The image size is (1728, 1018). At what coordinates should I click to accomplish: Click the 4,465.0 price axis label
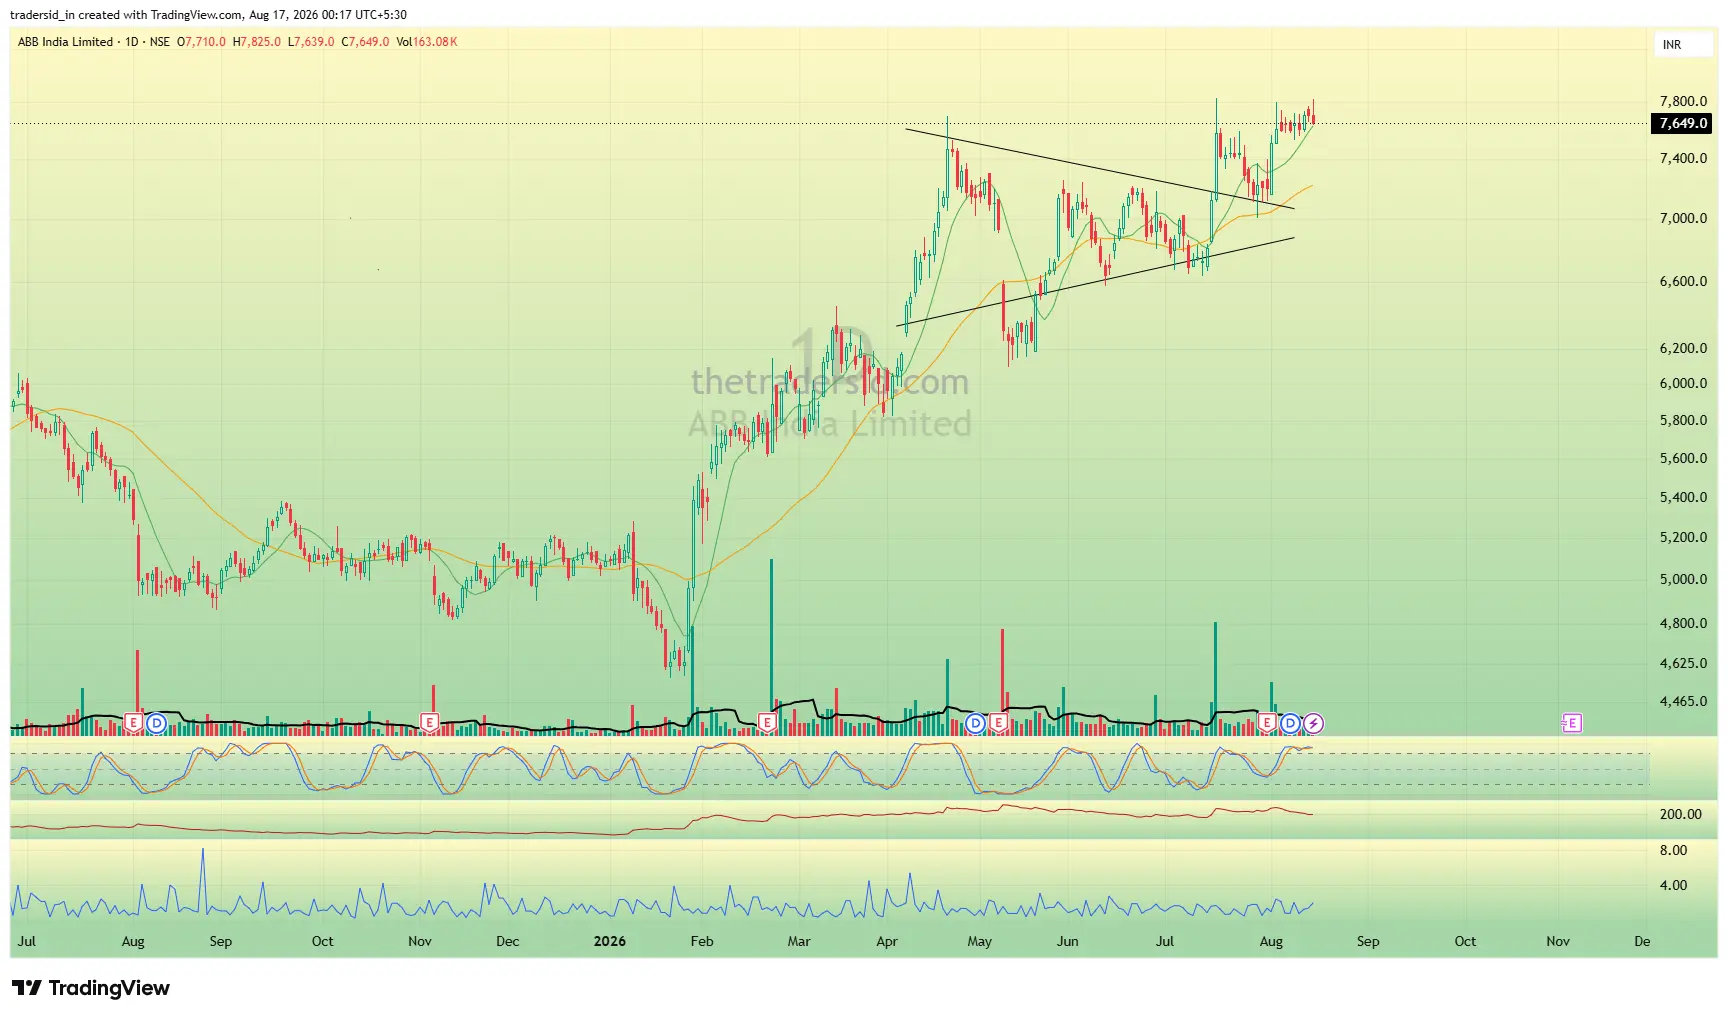[x=1683, y=701]
